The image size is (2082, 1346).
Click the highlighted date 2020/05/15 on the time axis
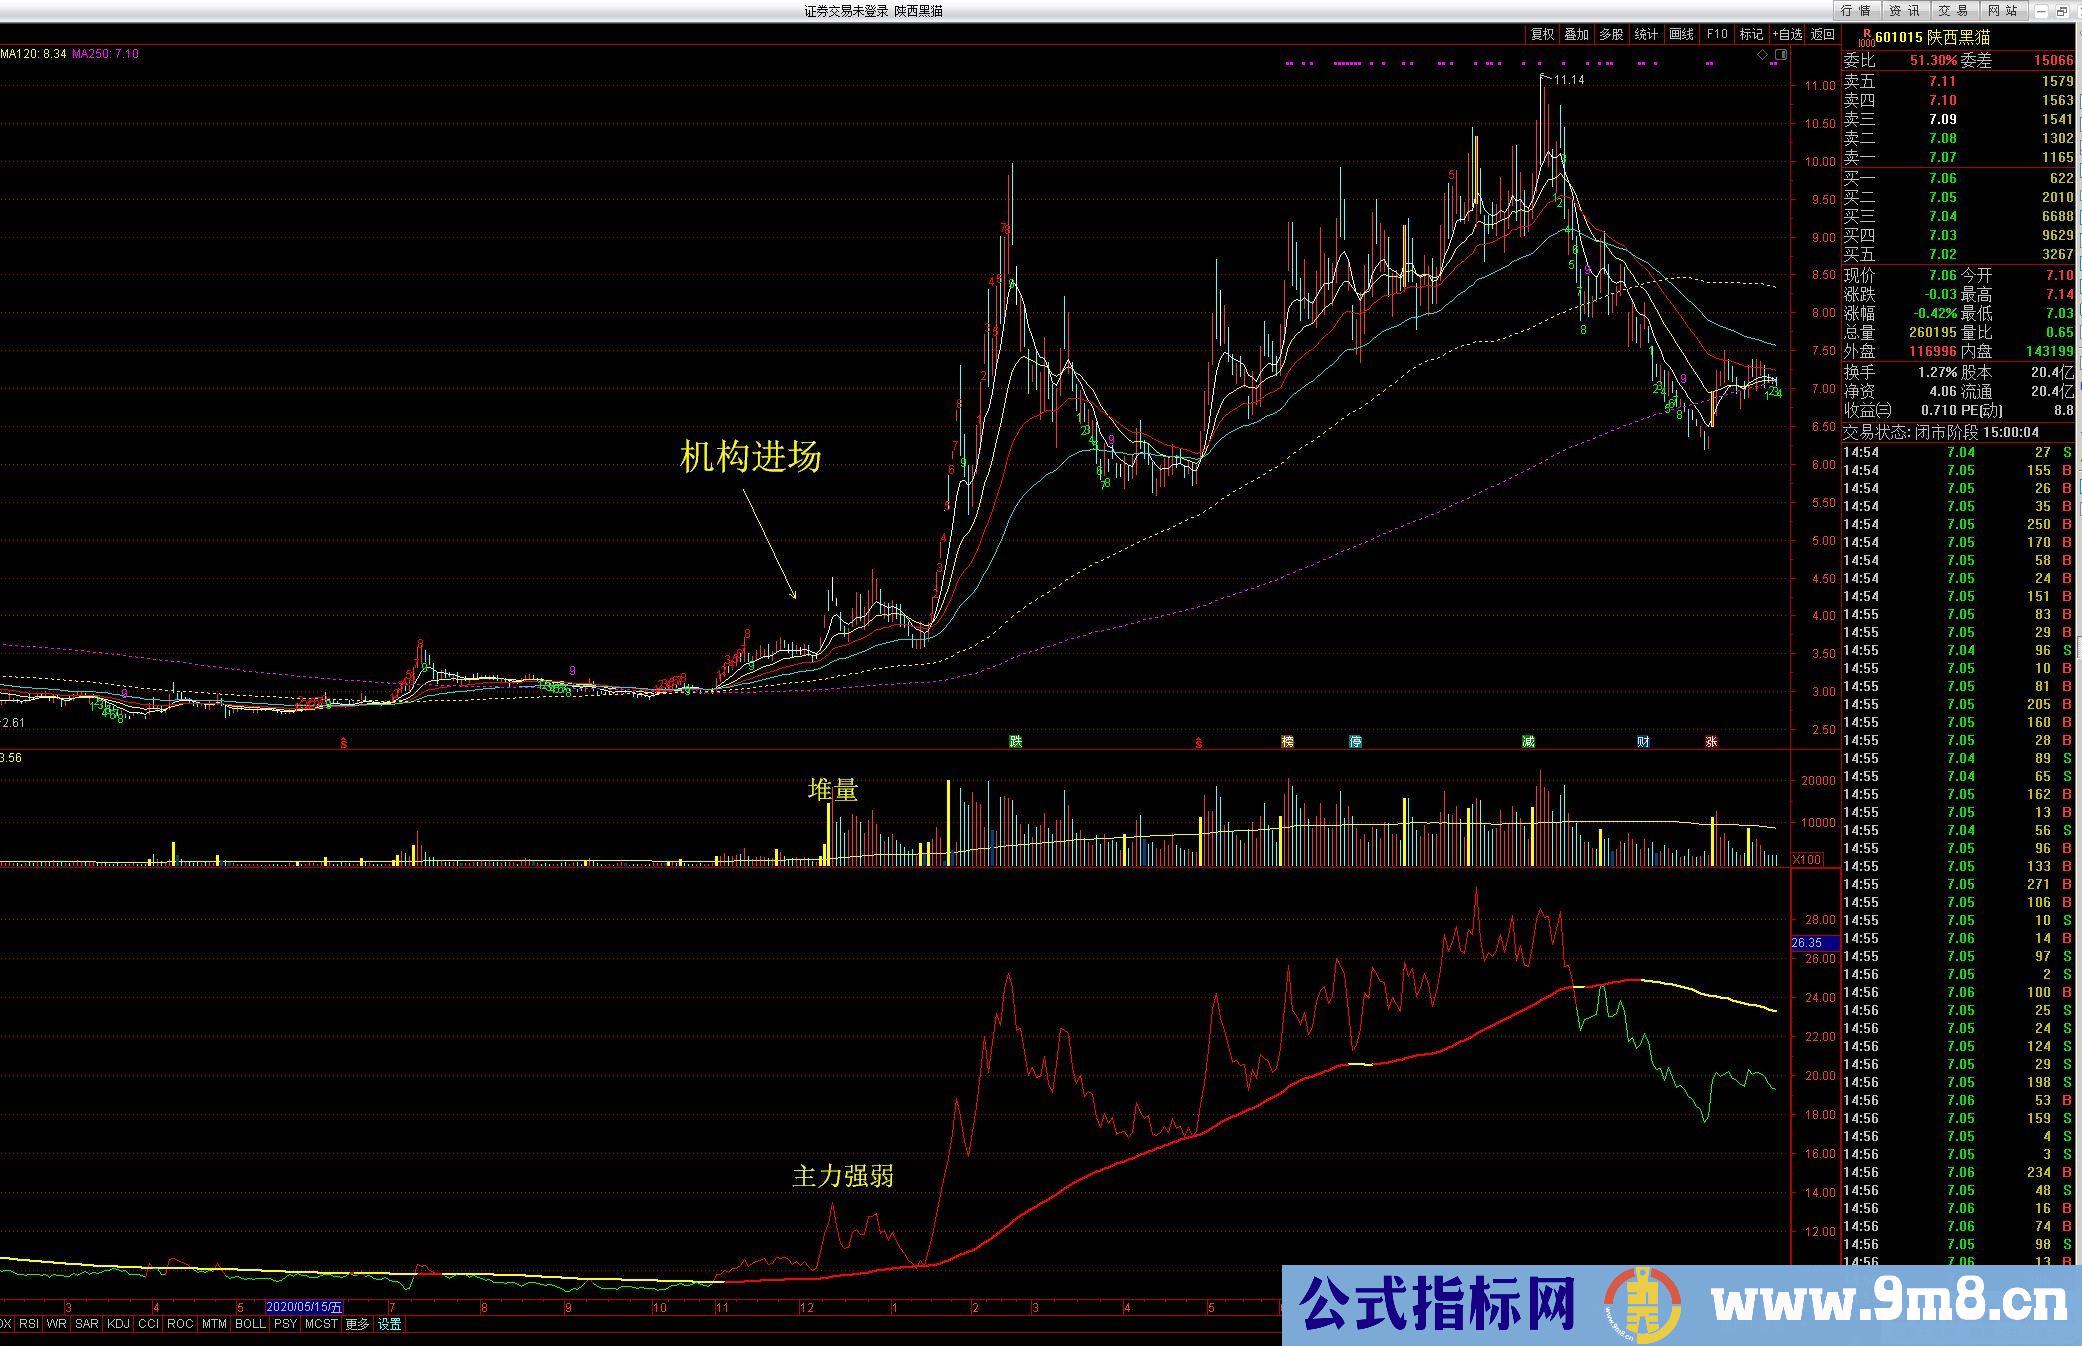(x=304, y=1307)
